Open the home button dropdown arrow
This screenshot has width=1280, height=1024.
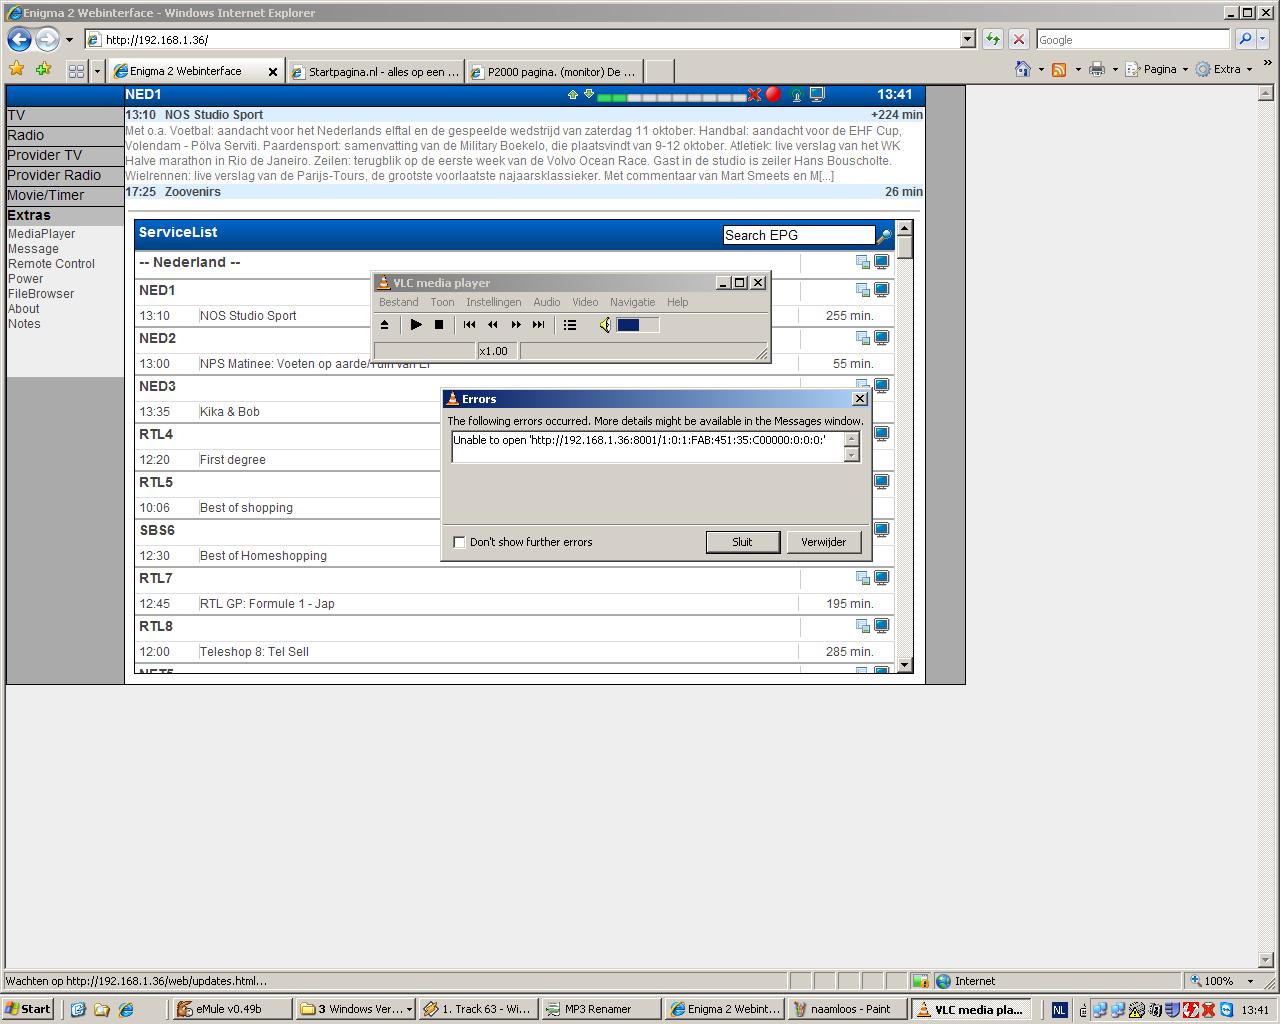[x=1041, y=70]
